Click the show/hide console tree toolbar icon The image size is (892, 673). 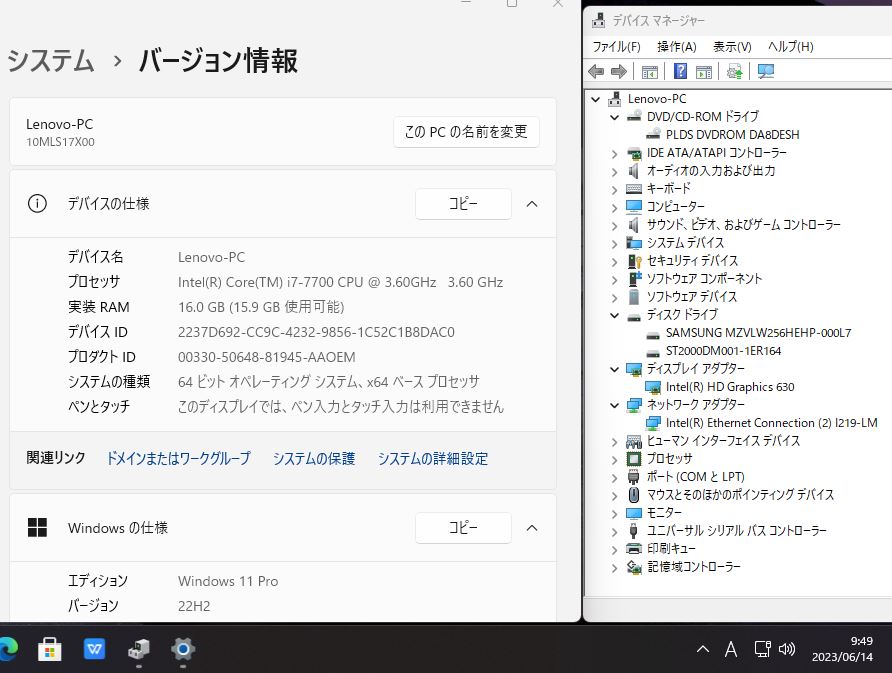(650, 72)
